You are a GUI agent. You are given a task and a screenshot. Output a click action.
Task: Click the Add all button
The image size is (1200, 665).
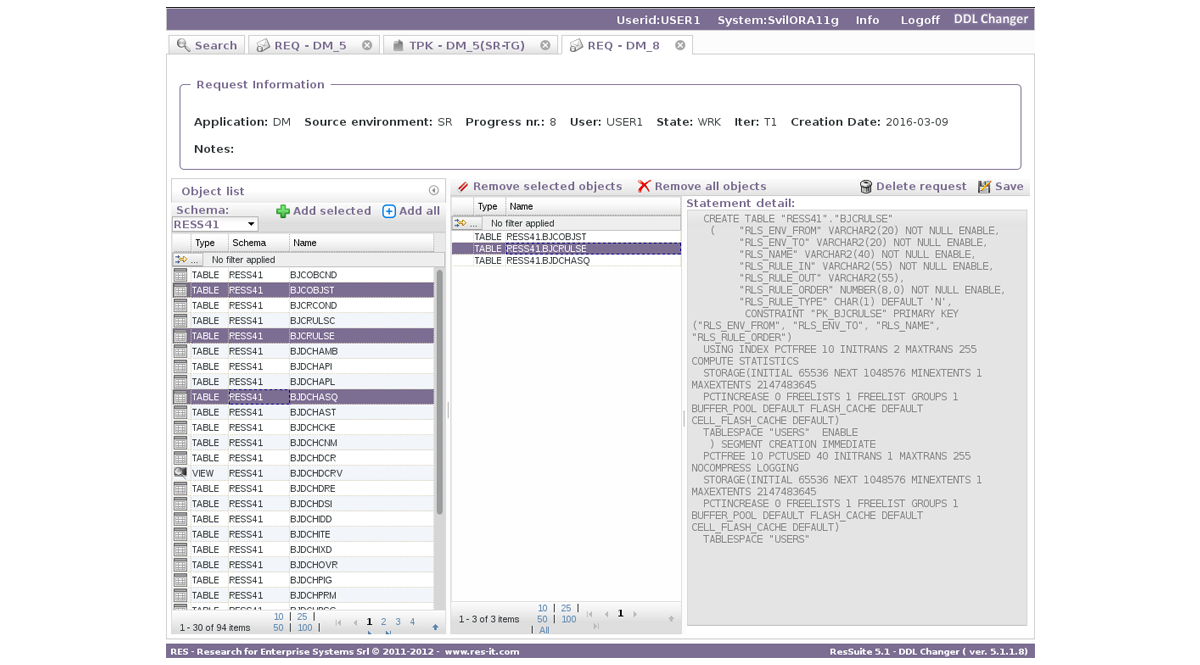point(411,211)
